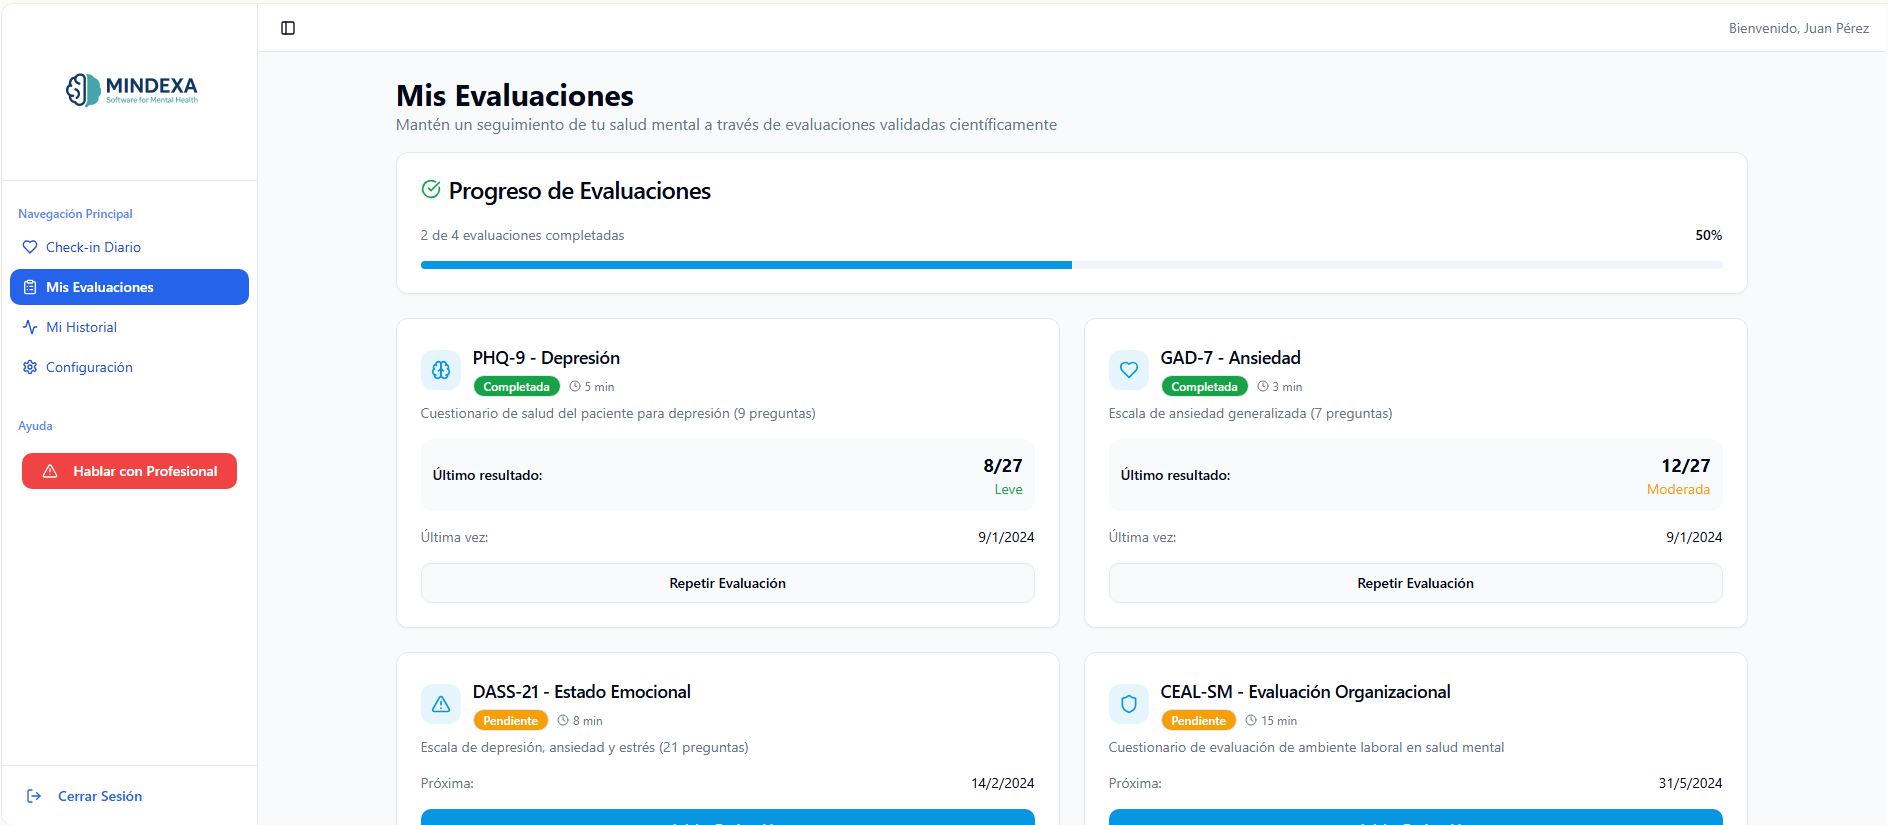Image resolution: width=1888 pixels, height=825 pixels.
Task: Click the brain icon on the PHQ-9 card
Action: click(x=441, y=370)
